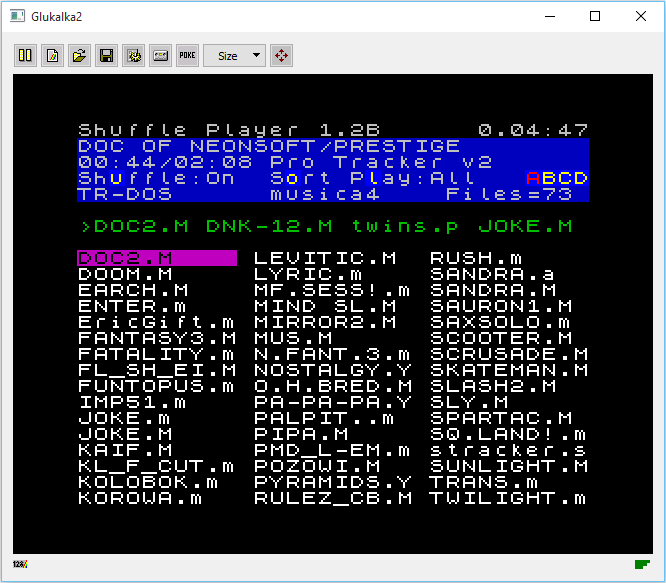Click the green indicator in status bar

pos(642,564)
